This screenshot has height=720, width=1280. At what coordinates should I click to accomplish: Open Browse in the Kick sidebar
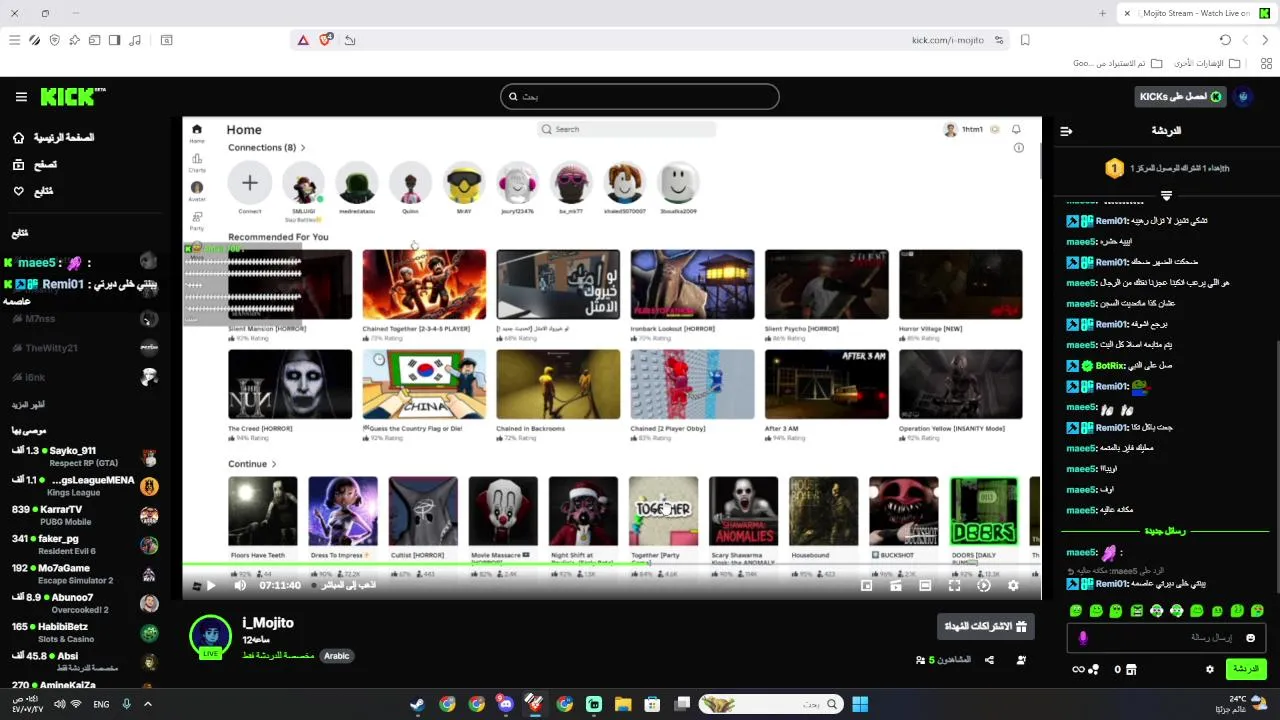point(35,164)
